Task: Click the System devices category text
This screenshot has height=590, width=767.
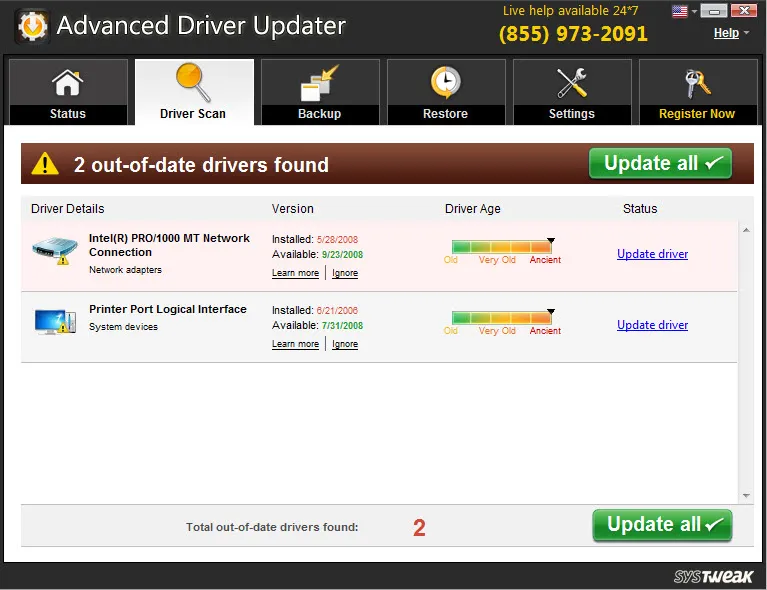Action: click(123, 326)
